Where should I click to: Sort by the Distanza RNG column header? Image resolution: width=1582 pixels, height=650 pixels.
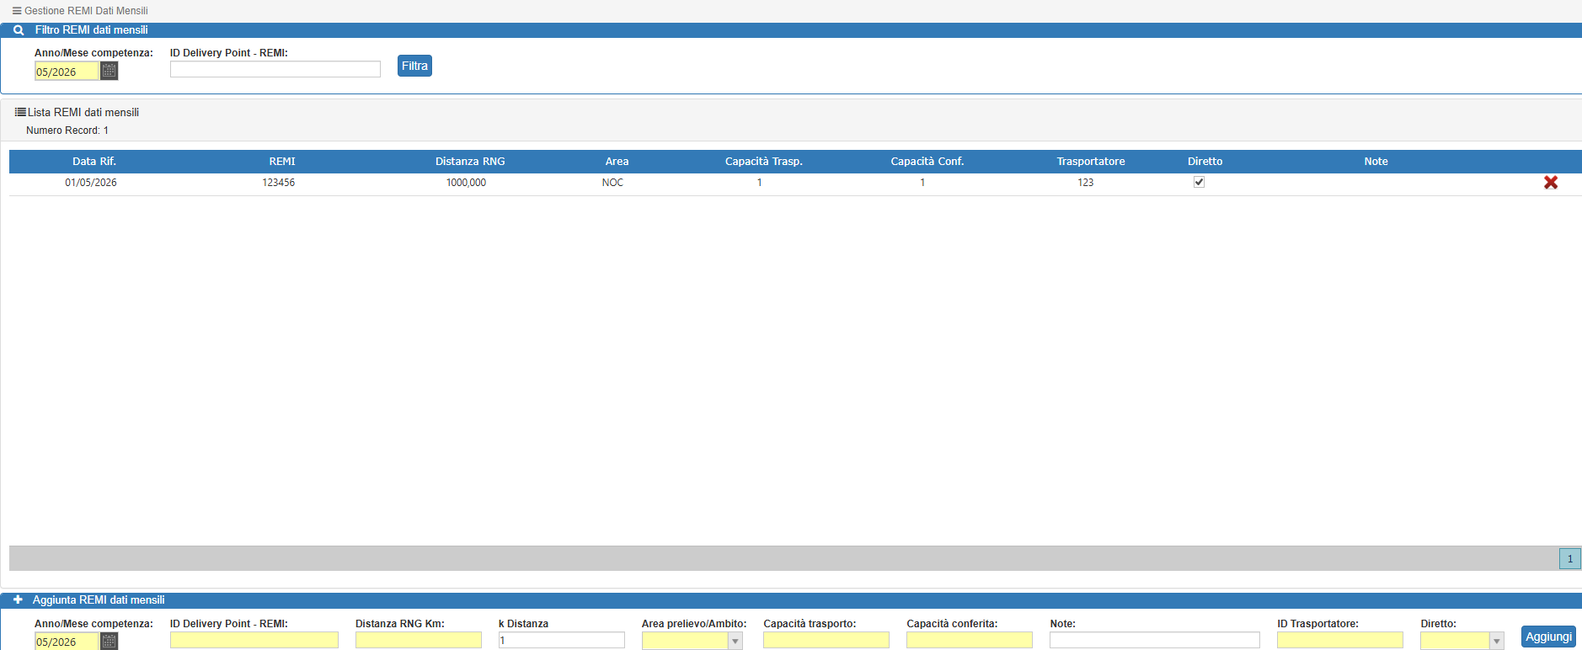coord(470,161)
